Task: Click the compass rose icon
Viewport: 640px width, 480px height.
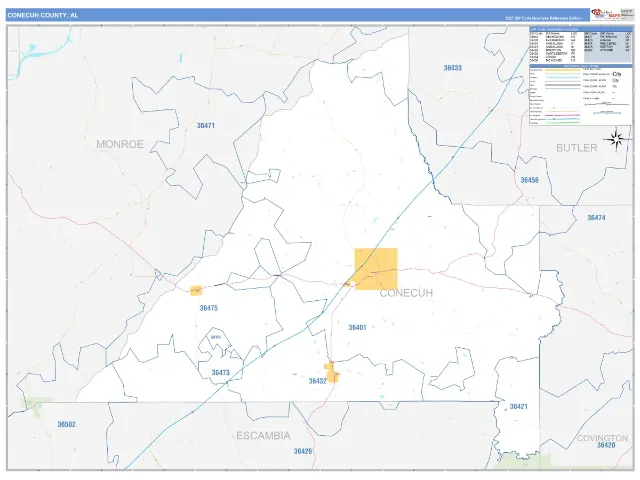Action: [x=616, y=140]
